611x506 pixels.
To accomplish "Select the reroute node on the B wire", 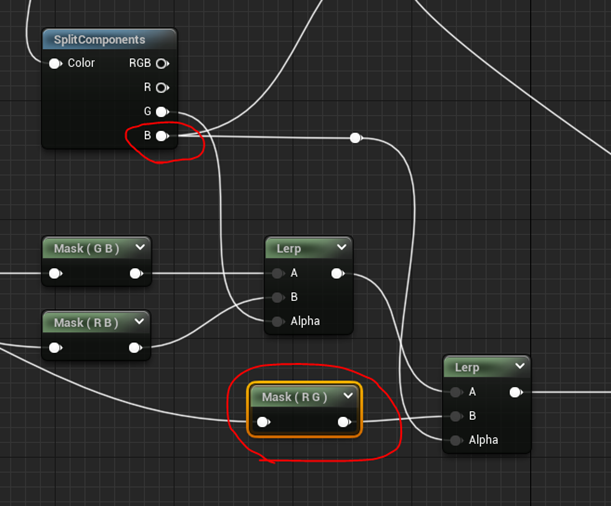I will tap(355, 138).
